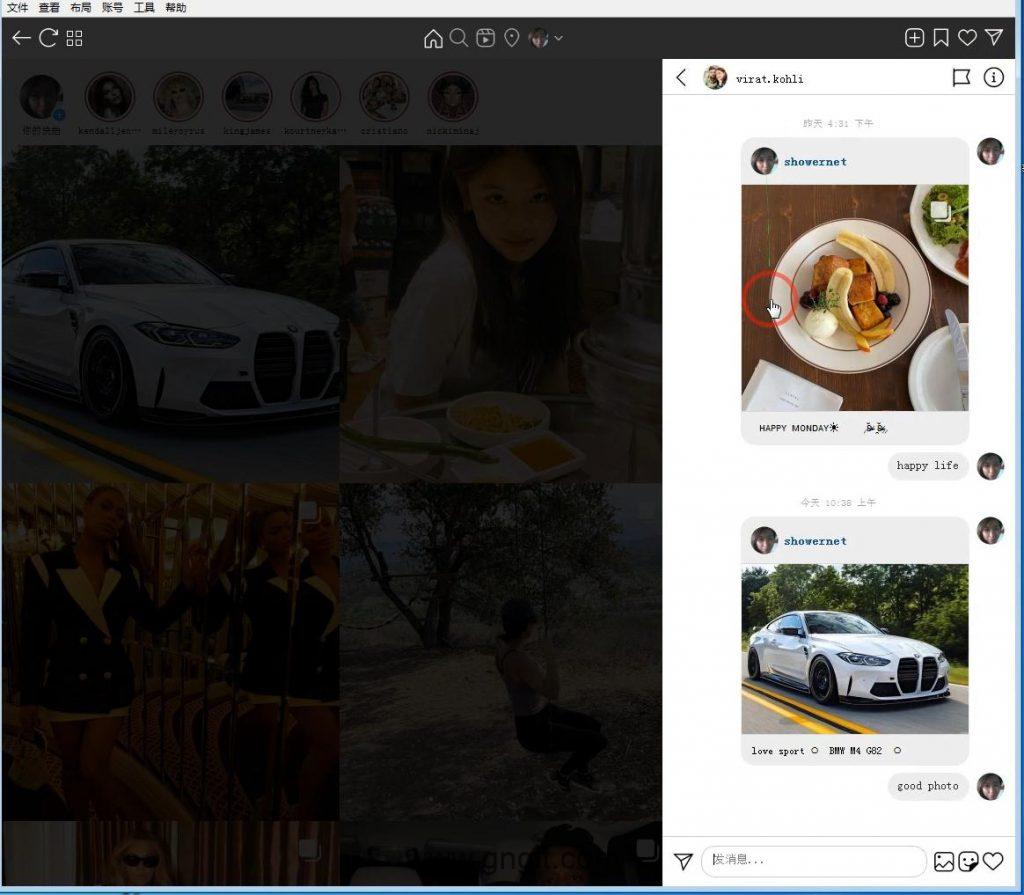Go back from virat.kohli chat
The height and width of the screenshot is (895, 1024).
[682, 77]
